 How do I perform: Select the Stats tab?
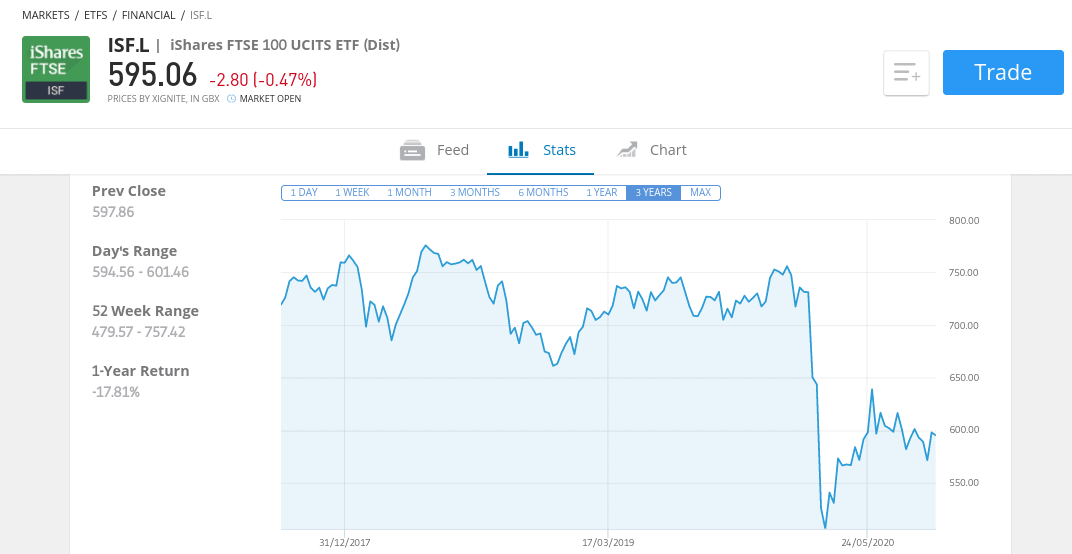click(x=541, y=150)
